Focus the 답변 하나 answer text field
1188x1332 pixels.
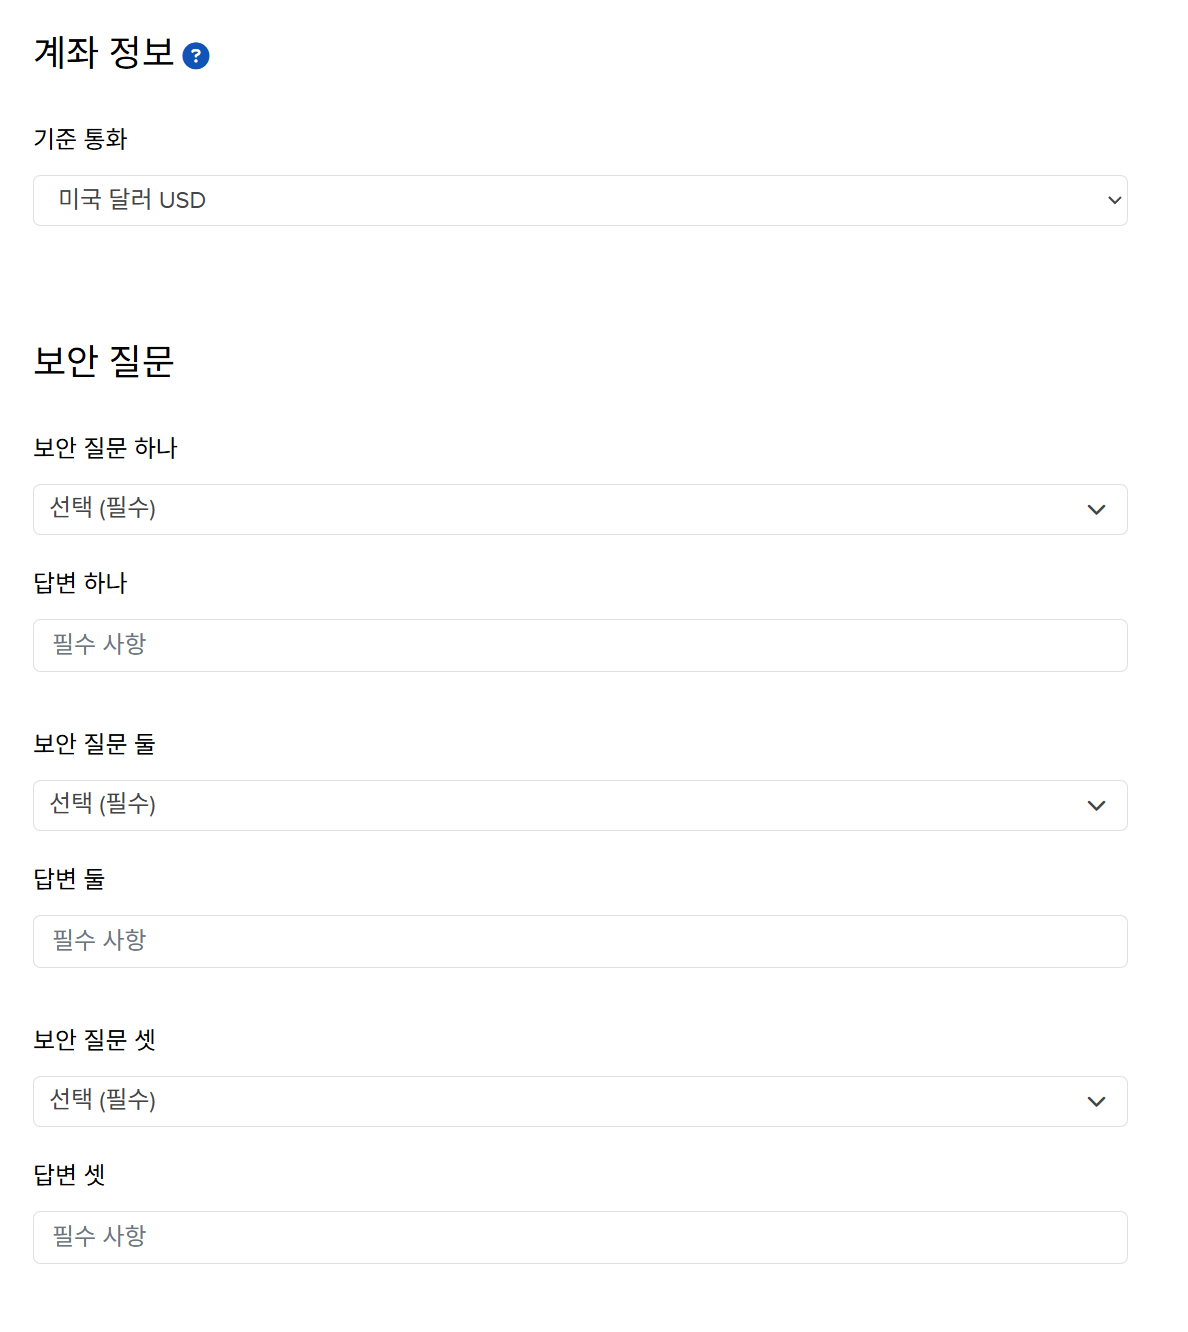tap(580, 646)
